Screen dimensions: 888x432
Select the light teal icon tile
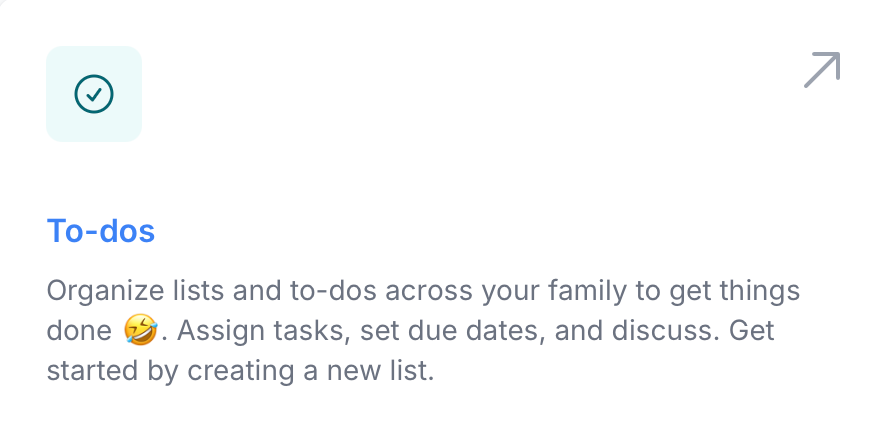[x=94, y=94]
